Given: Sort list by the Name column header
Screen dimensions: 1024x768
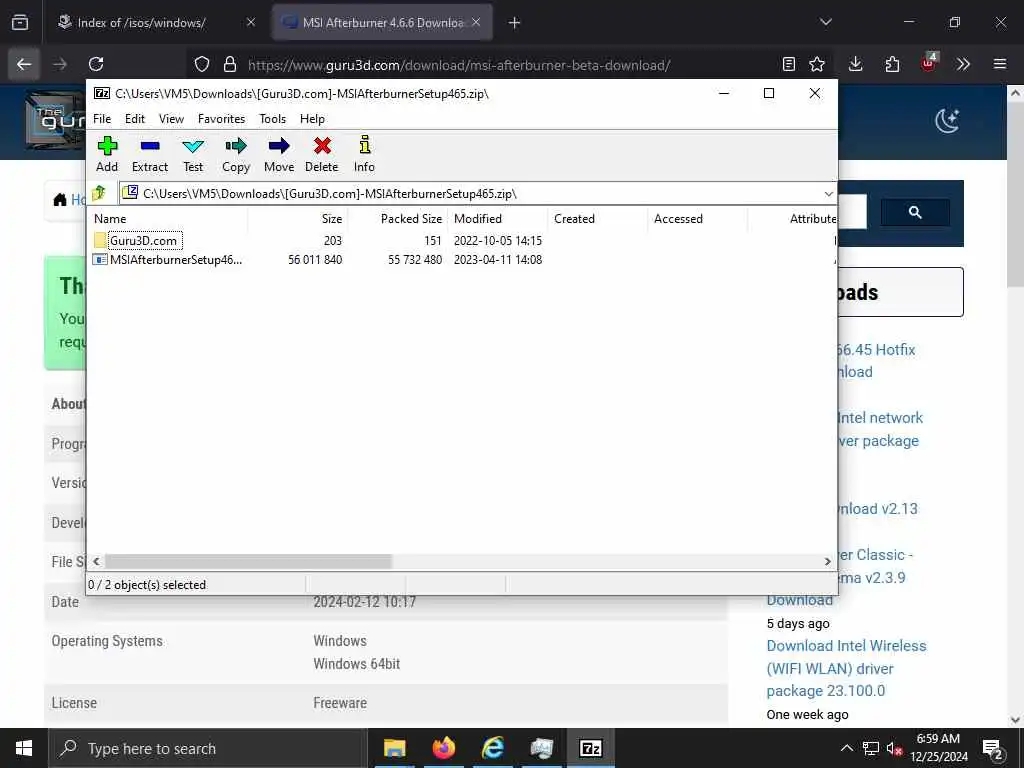Looking at the screenshot, I should [x=168, y=219].
